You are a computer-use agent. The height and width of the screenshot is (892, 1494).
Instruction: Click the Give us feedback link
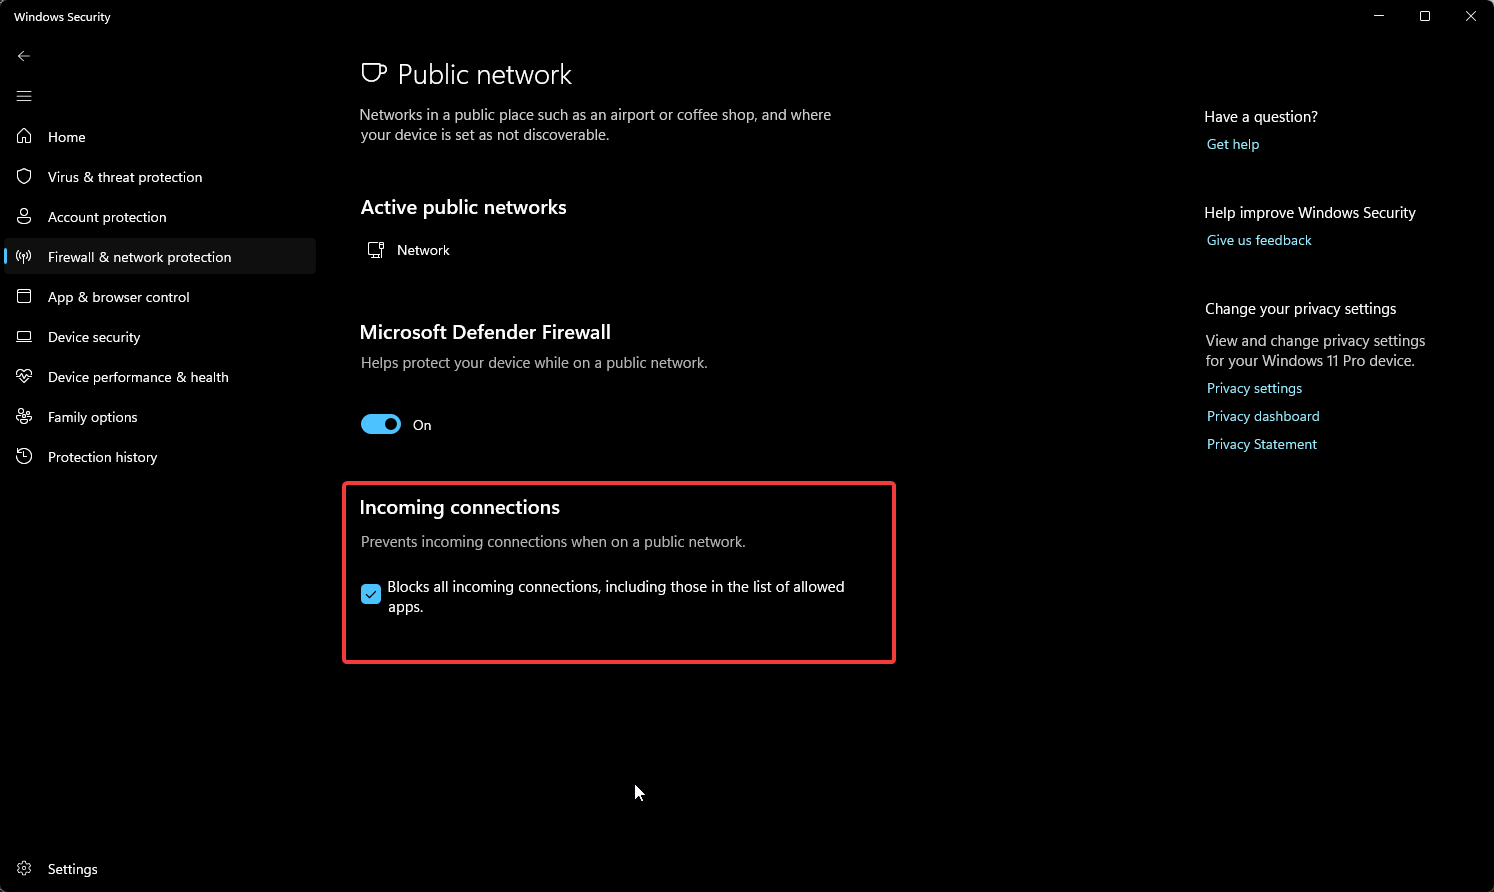click(1259, 240)
